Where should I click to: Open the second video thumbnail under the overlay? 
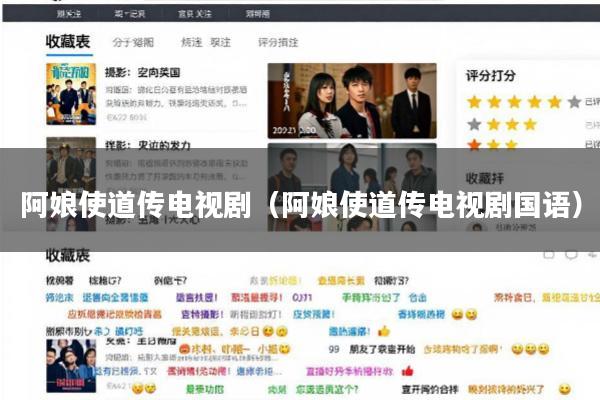[352, 187]
